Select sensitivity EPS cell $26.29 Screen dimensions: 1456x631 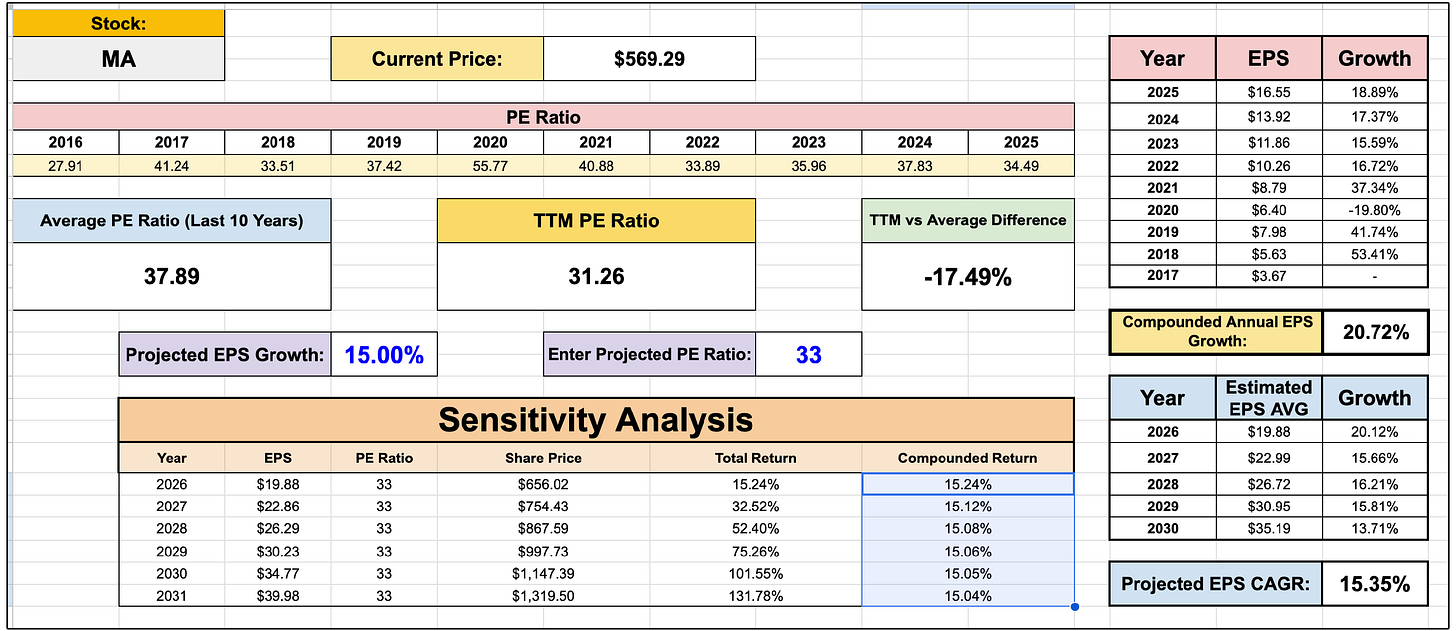278,528
